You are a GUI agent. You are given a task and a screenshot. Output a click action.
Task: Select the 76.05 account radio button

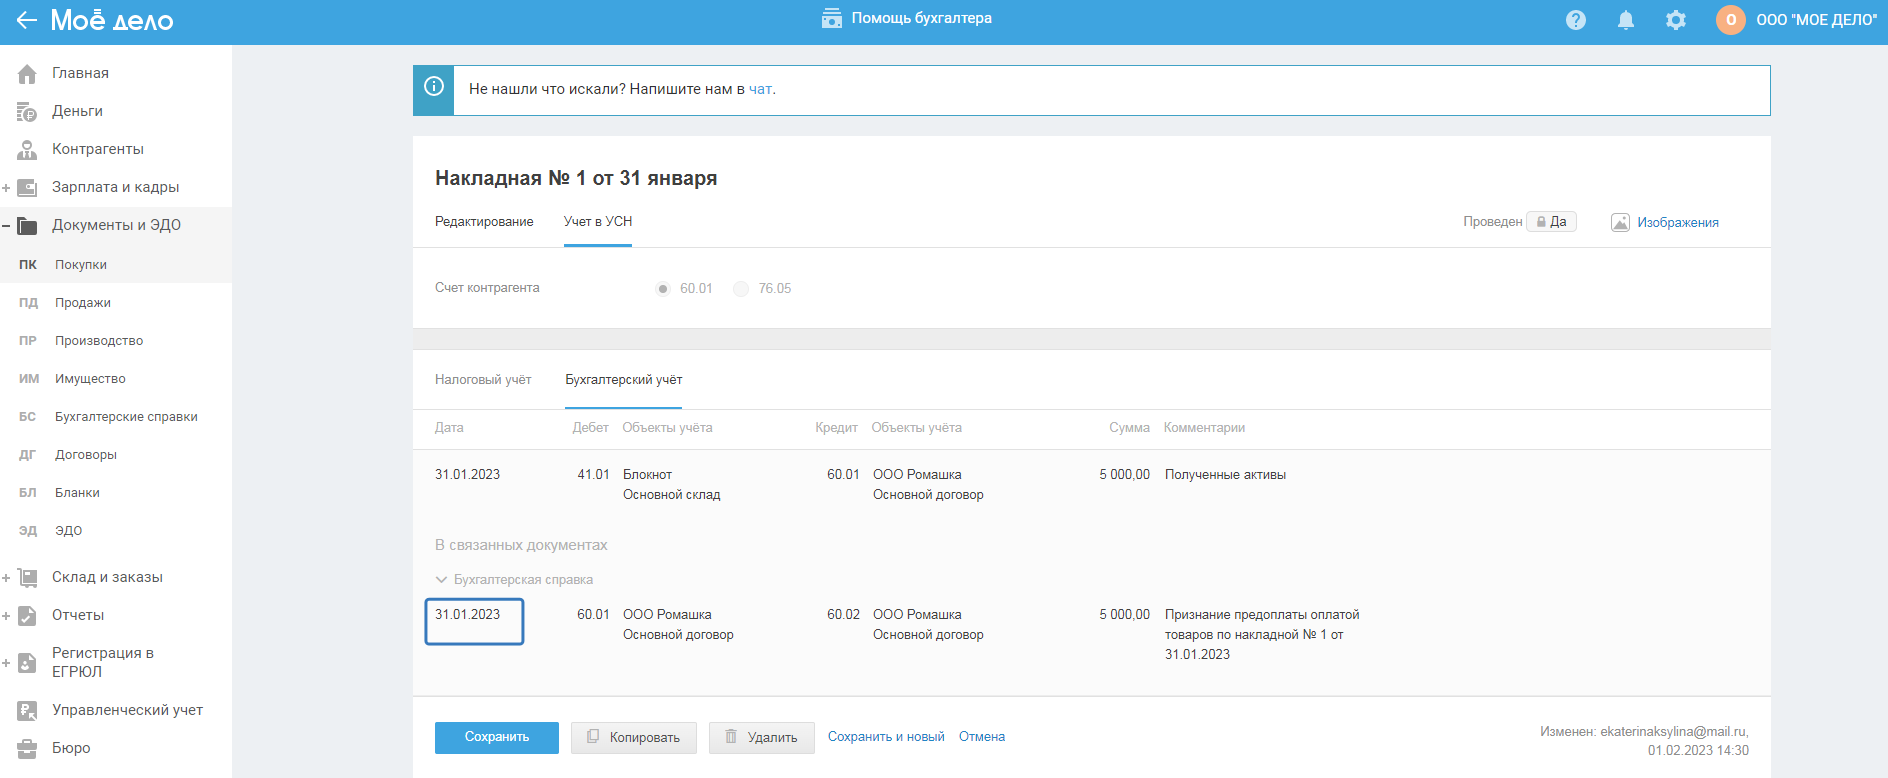[x=741, y=289]
